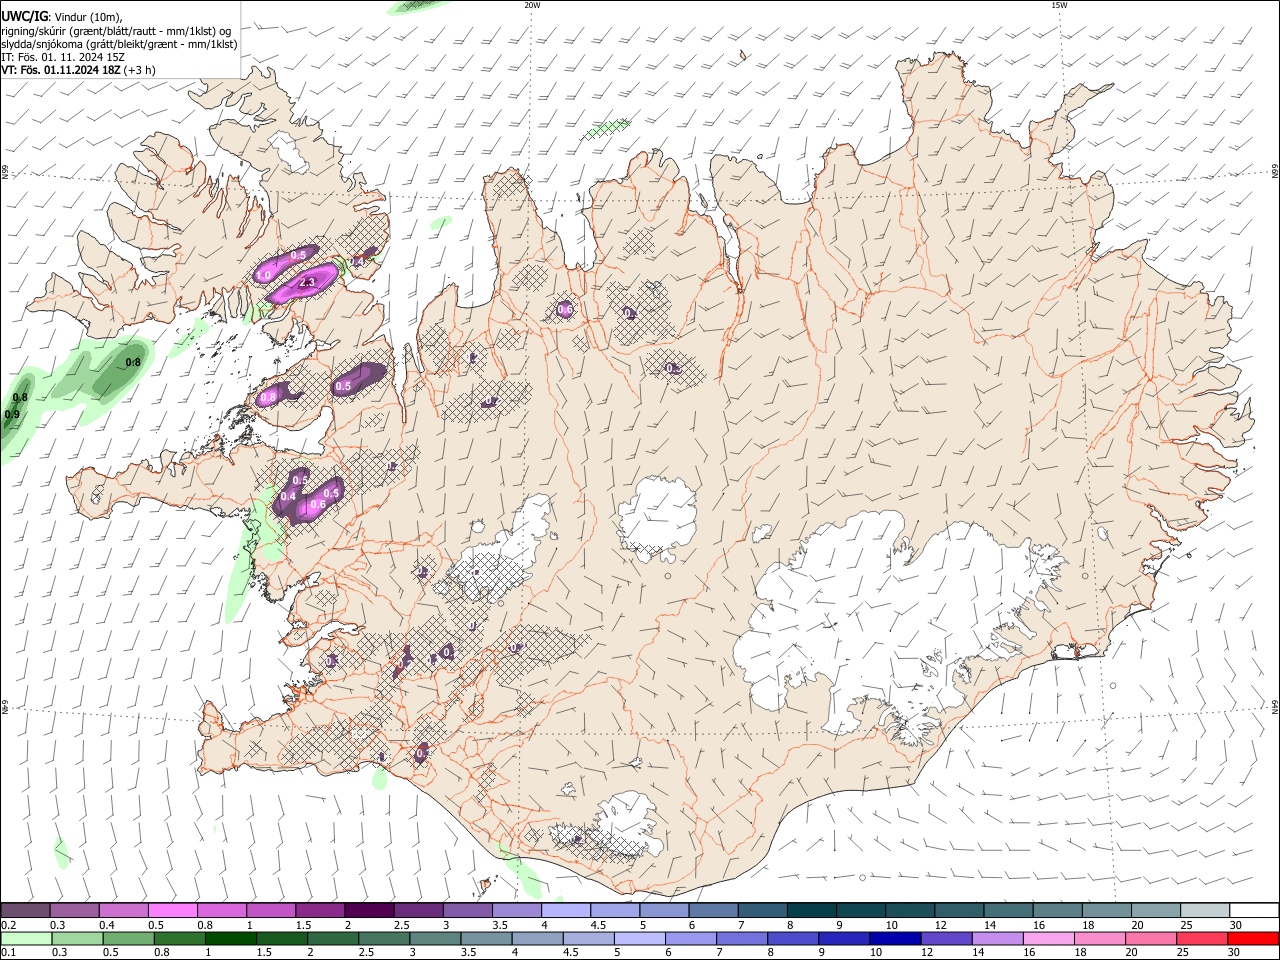
Task: Click the 0.1 label on the rain scale
Action: click(8, 952)
